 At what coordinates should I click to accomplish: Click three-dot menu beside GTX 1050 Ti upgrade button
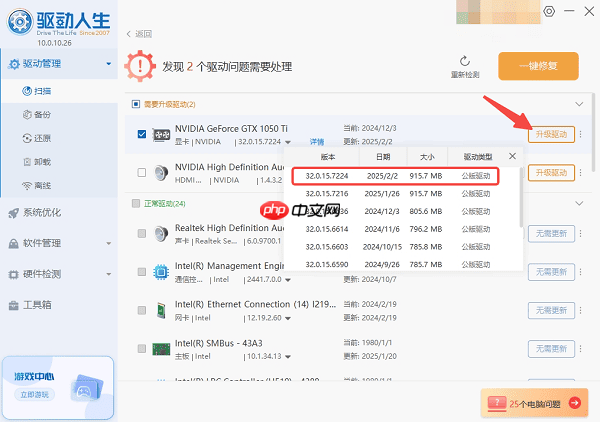click(x=584, y=134)
